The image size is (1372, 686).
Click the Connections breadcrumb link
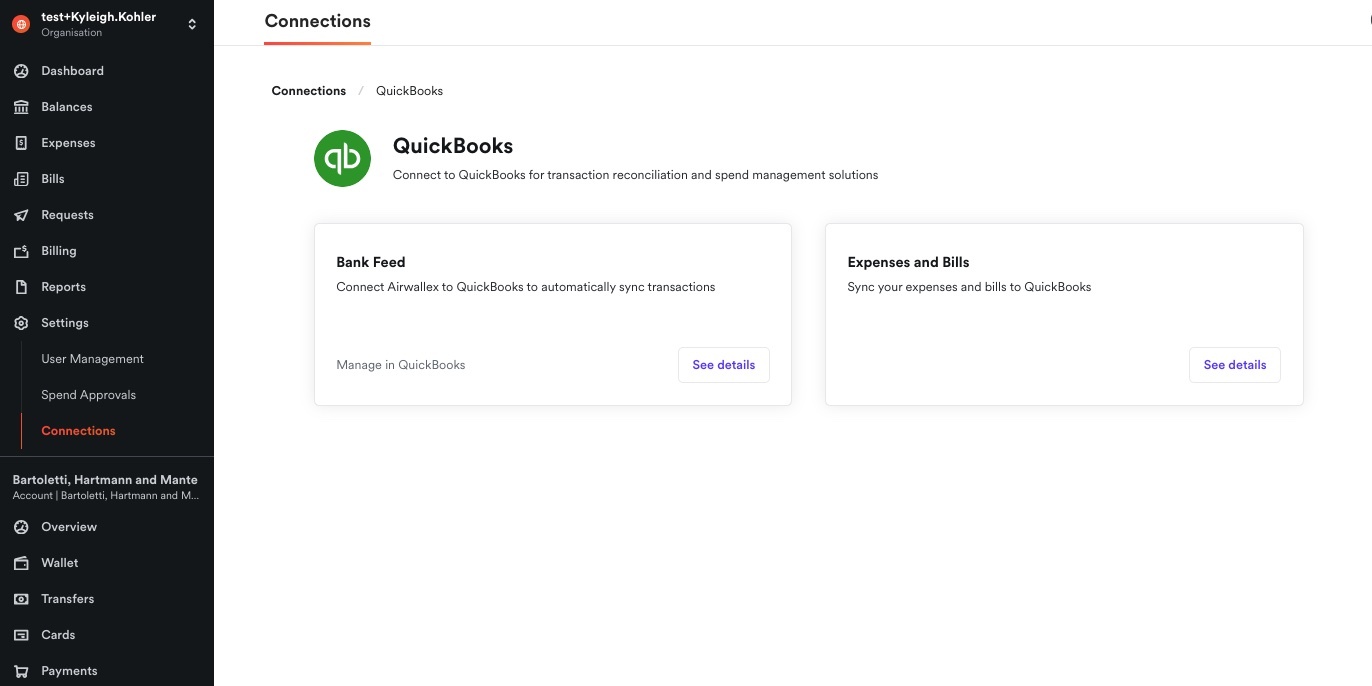tap(309, 91)
